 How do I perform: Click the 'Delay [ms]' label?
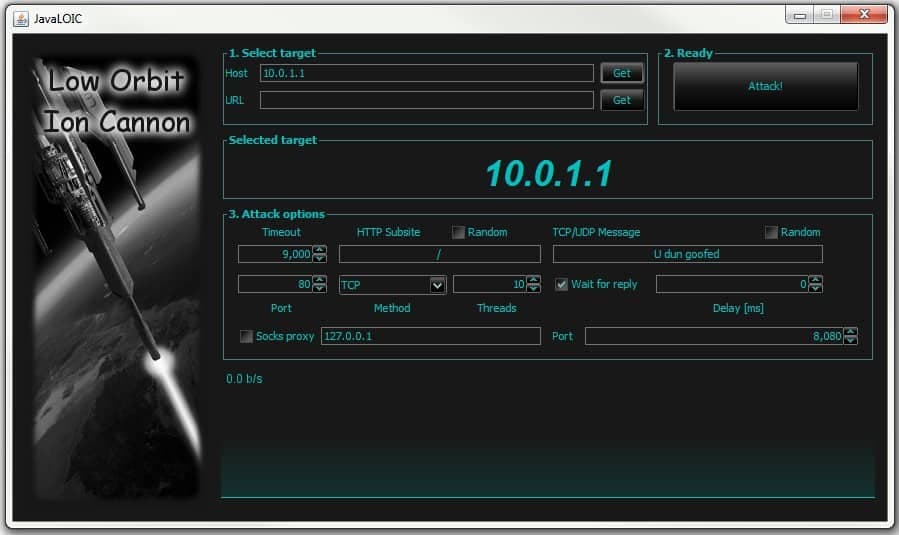(738, 308)
